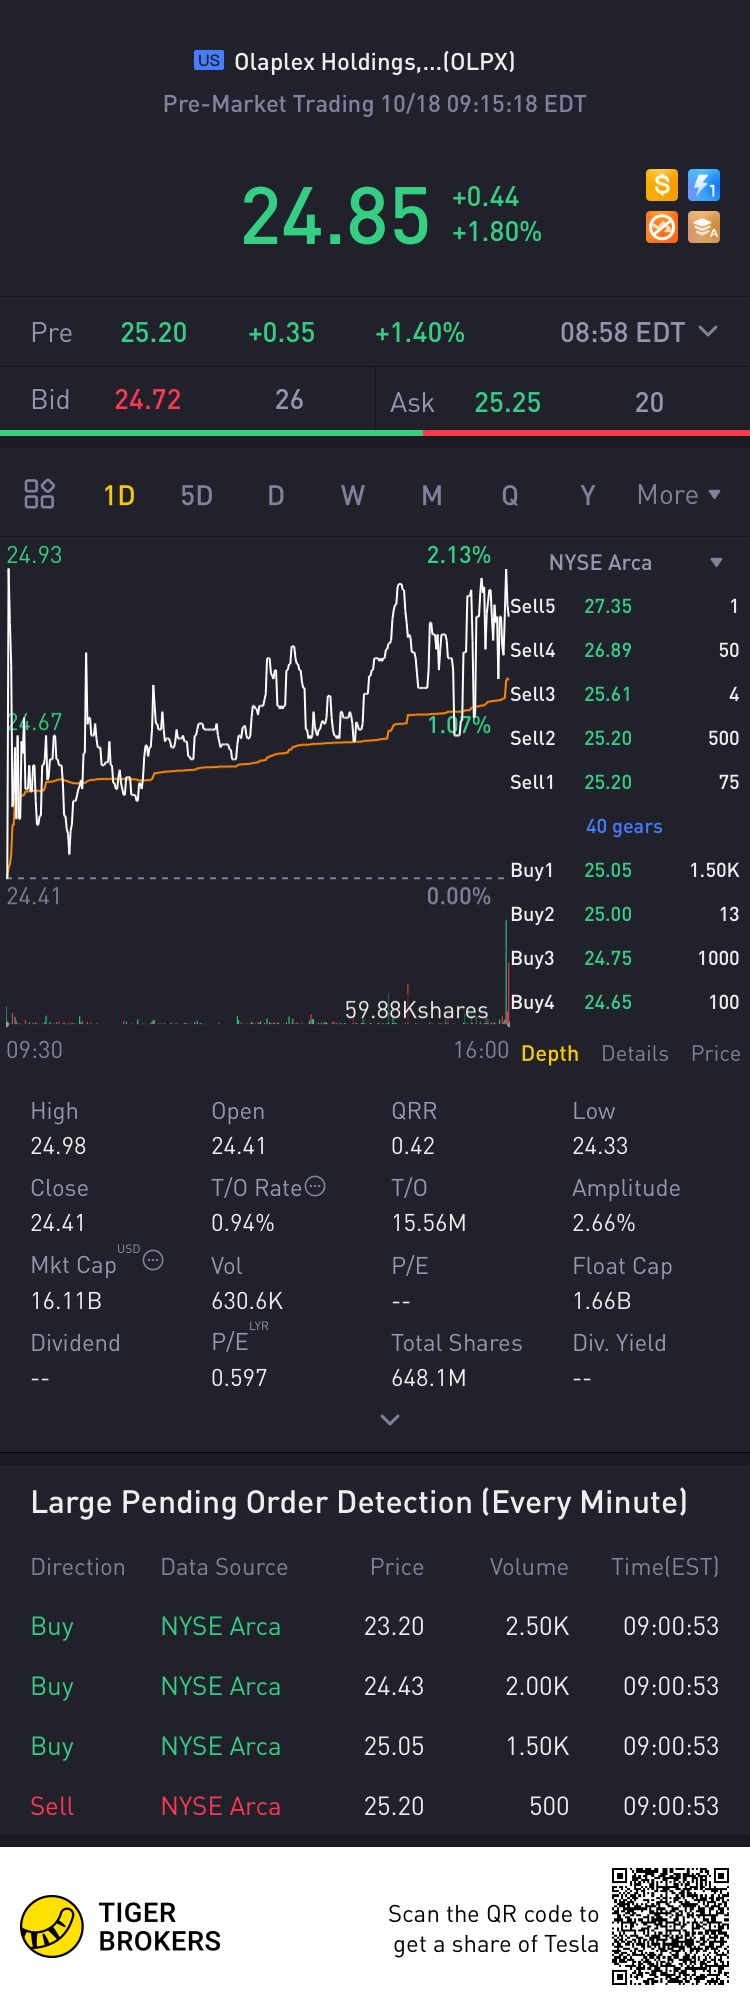Switch to the Q quarterly chart
Image resolution: width=750 pixels, height=2007 pixels.
point(510,495)
